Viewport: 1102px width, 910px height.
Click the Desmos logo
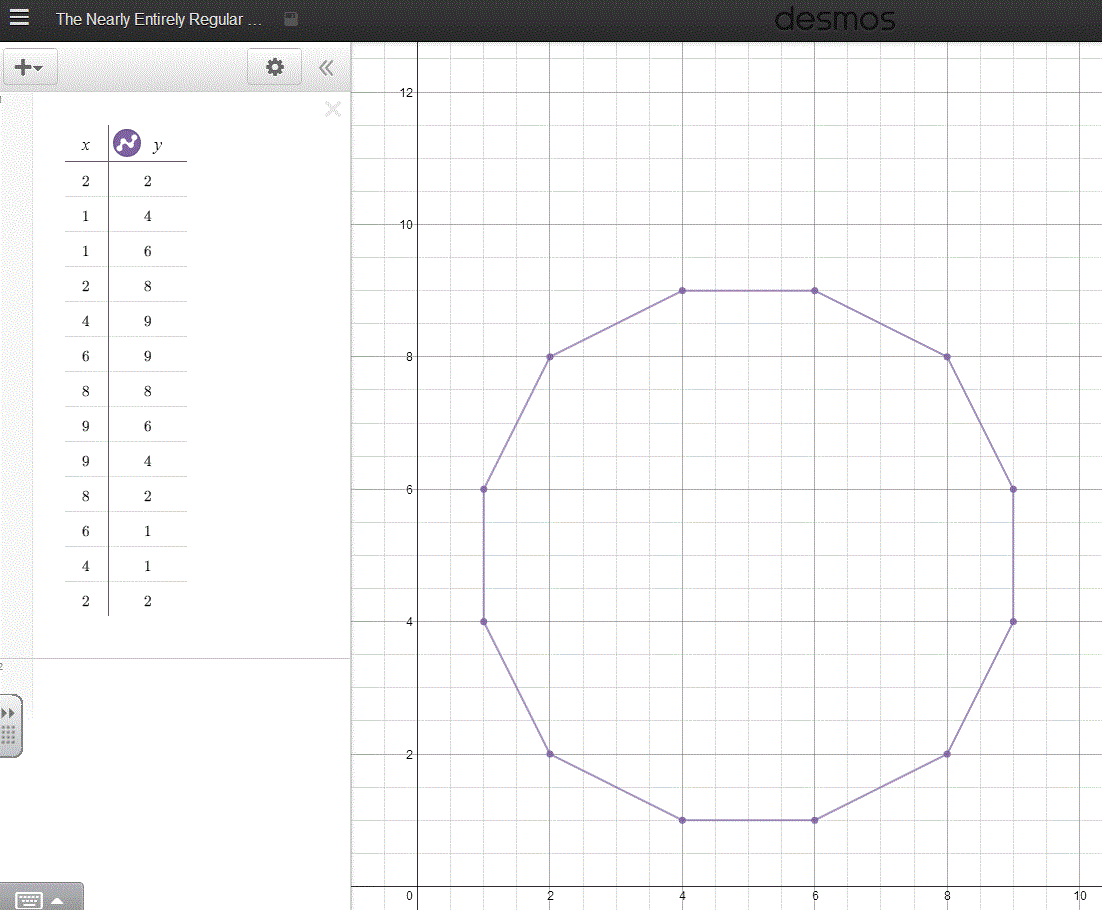[x=834, y=19]
